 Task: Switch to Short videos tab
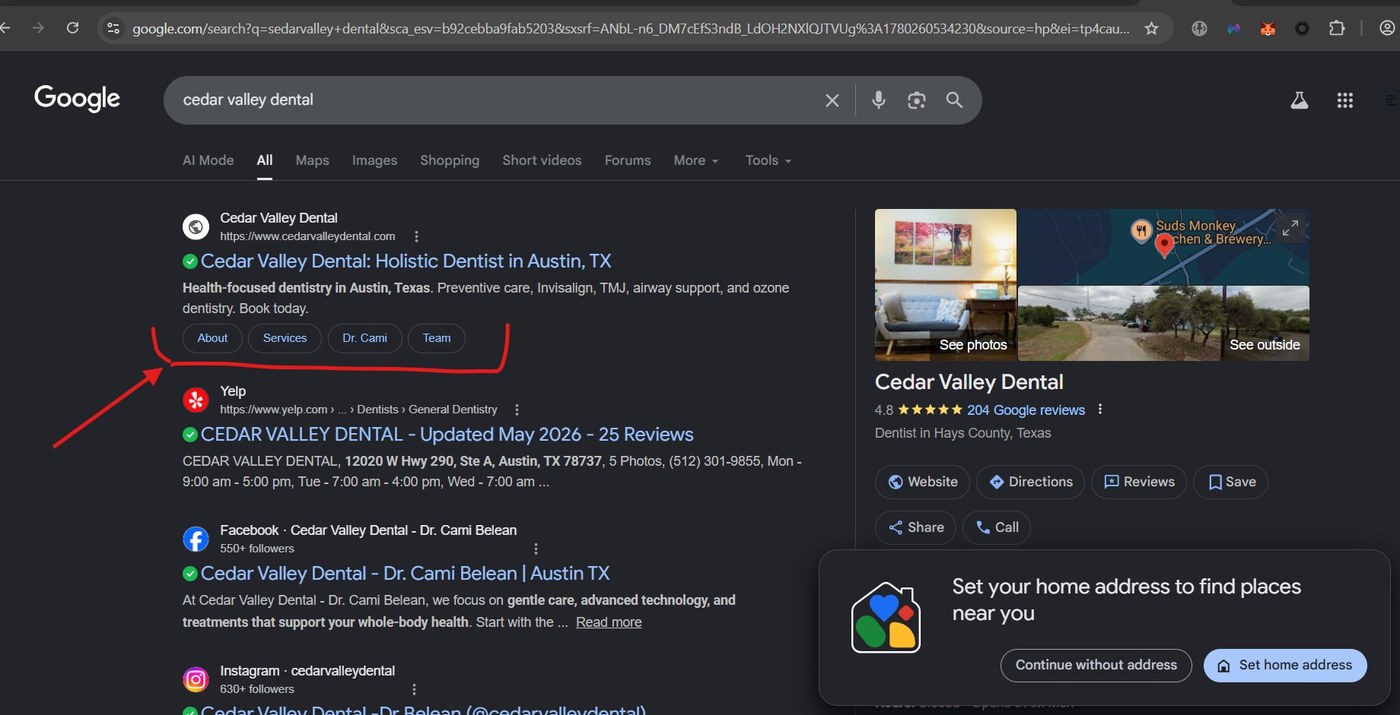(x=542, y=160)
